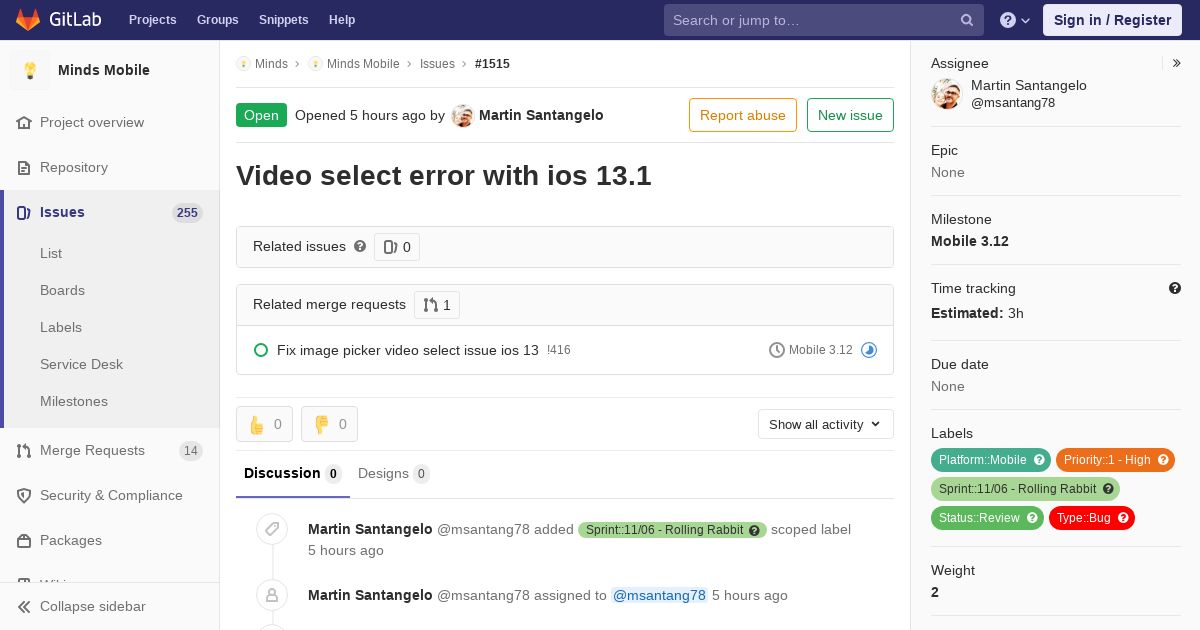1200x630 pixels.
Task: Click the #1515 breadcrumb item
Action: coord(492,63)
